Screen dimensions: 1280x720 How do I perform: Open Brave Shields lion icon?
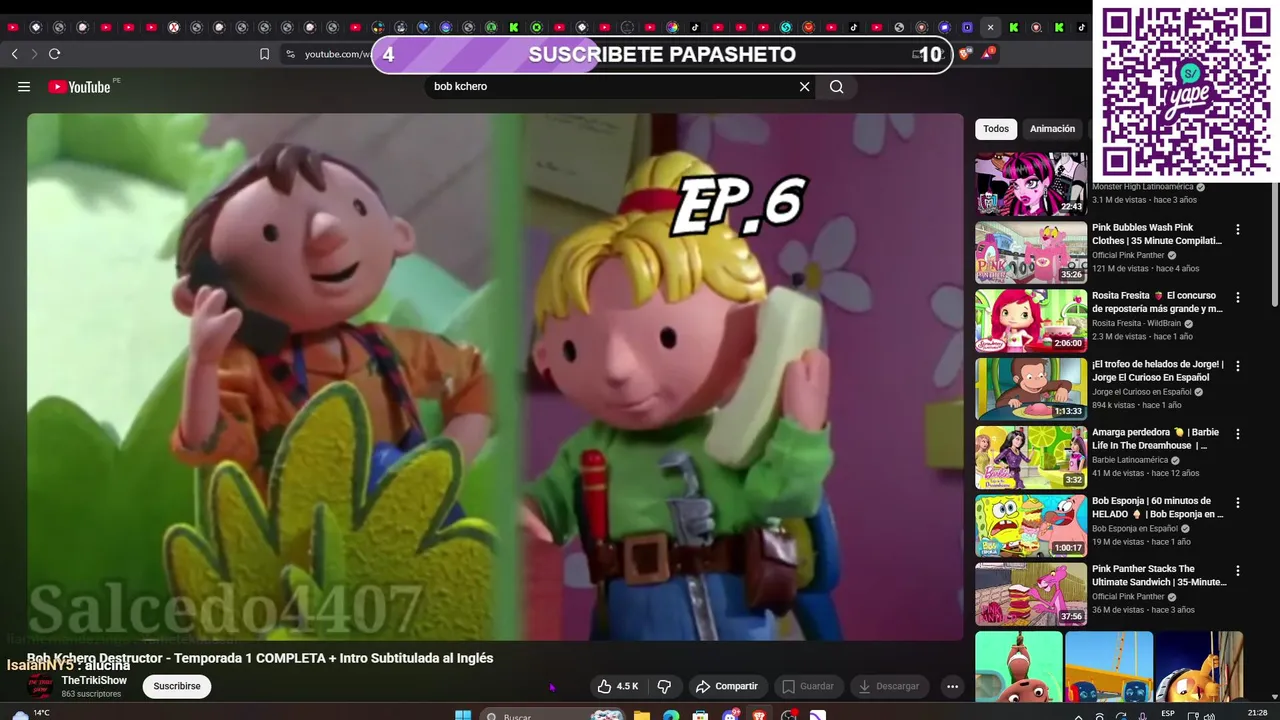coord(965,54)
